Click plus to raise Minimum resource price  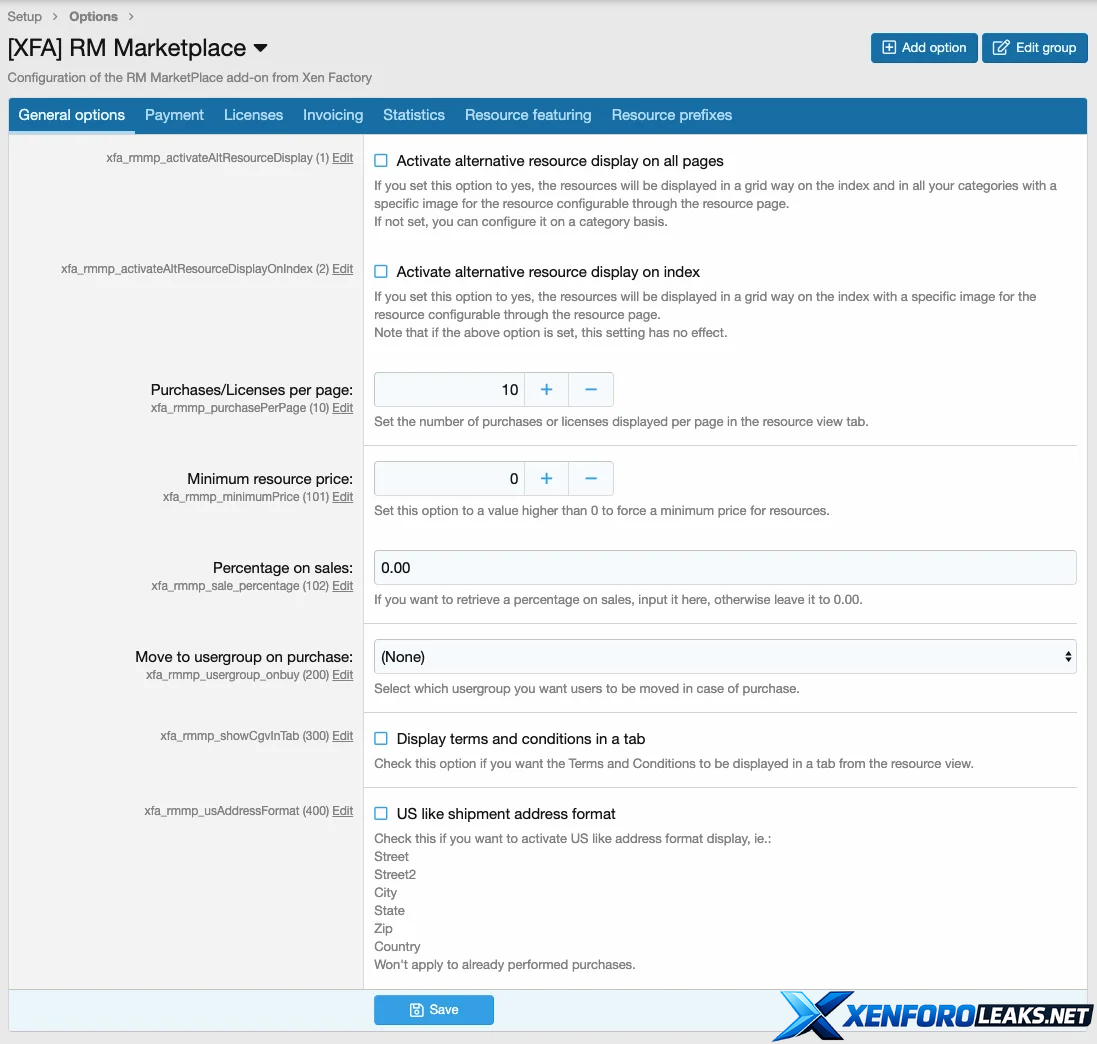pos(546,479)
